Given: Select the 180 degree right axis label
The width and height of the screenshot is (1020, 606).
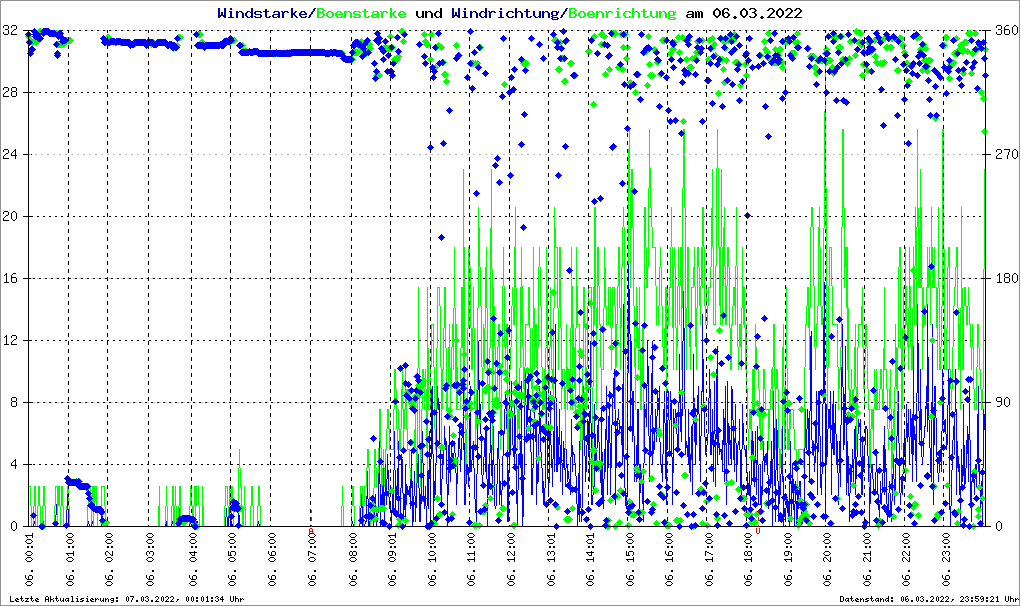Looking at the screenshot, I should (1001, 279).
